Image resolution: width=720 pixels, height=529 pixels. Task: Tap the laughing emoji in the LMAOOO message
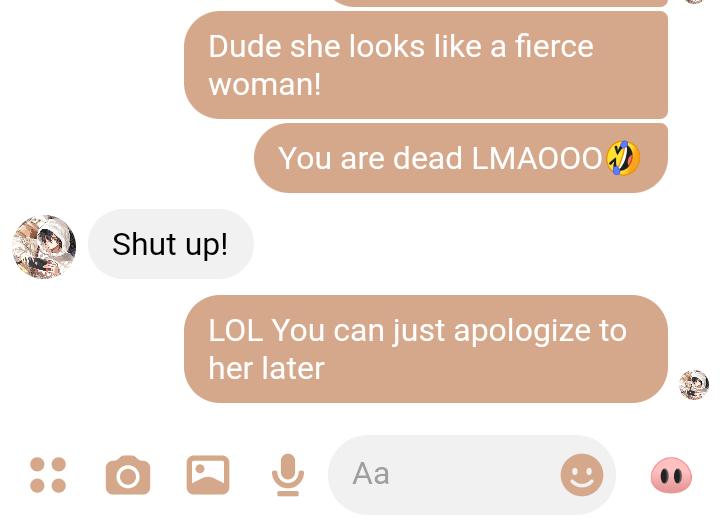(x=623, y=158)
